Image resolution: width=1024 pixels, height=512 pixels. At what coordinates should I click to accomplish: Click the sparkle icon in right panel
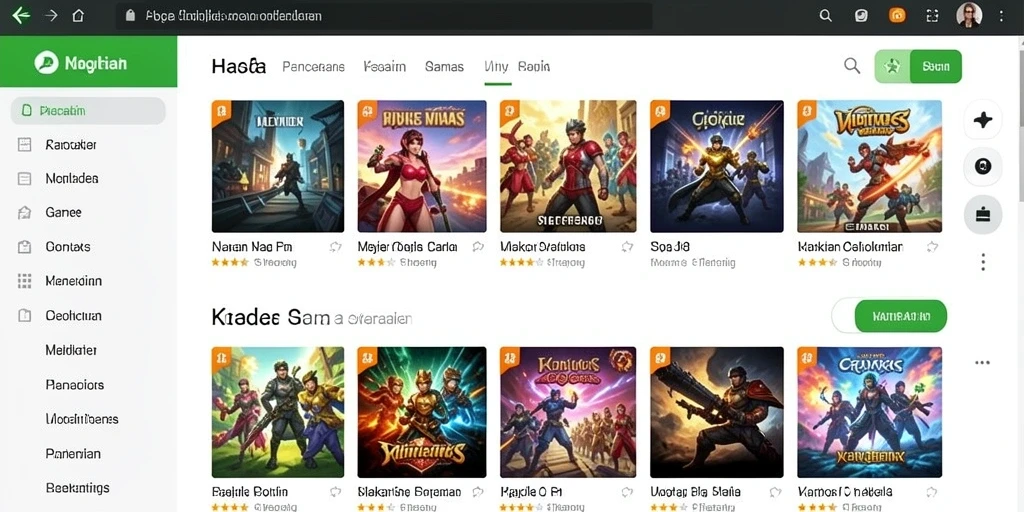coord(983,120)
